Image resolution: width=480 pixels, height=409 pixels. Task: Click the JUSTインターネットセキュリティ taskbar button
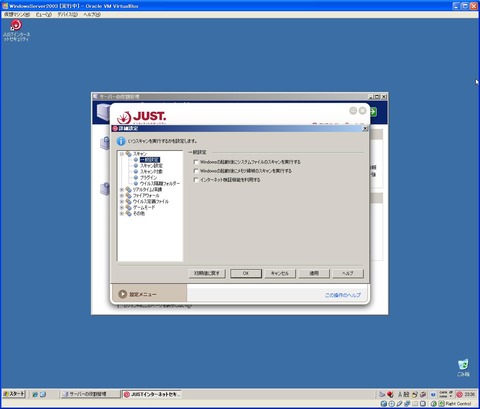(152, 394)
